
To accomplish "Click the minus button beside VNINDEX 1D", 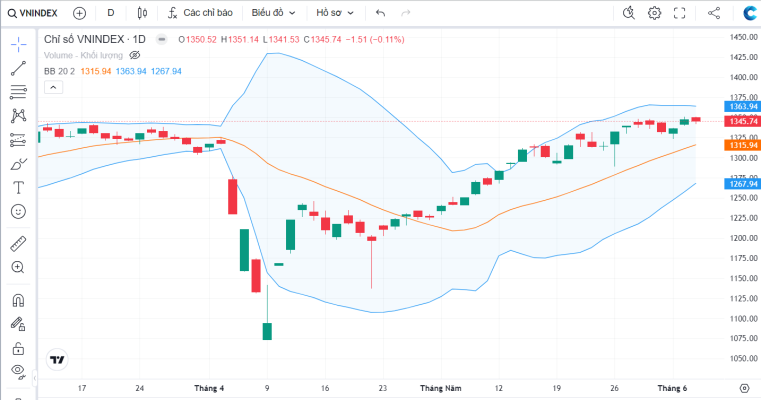I will click(162, 39).
